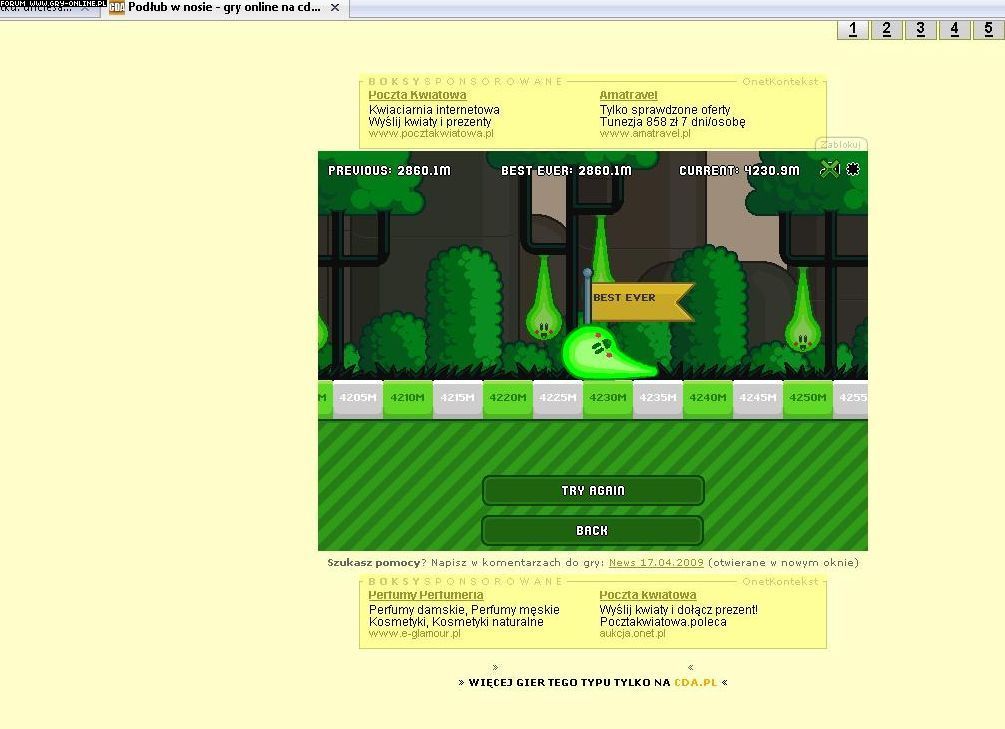The image size is (1005, 729).
Task: Click the green slime blob on the ground
Action: [609, 351]
